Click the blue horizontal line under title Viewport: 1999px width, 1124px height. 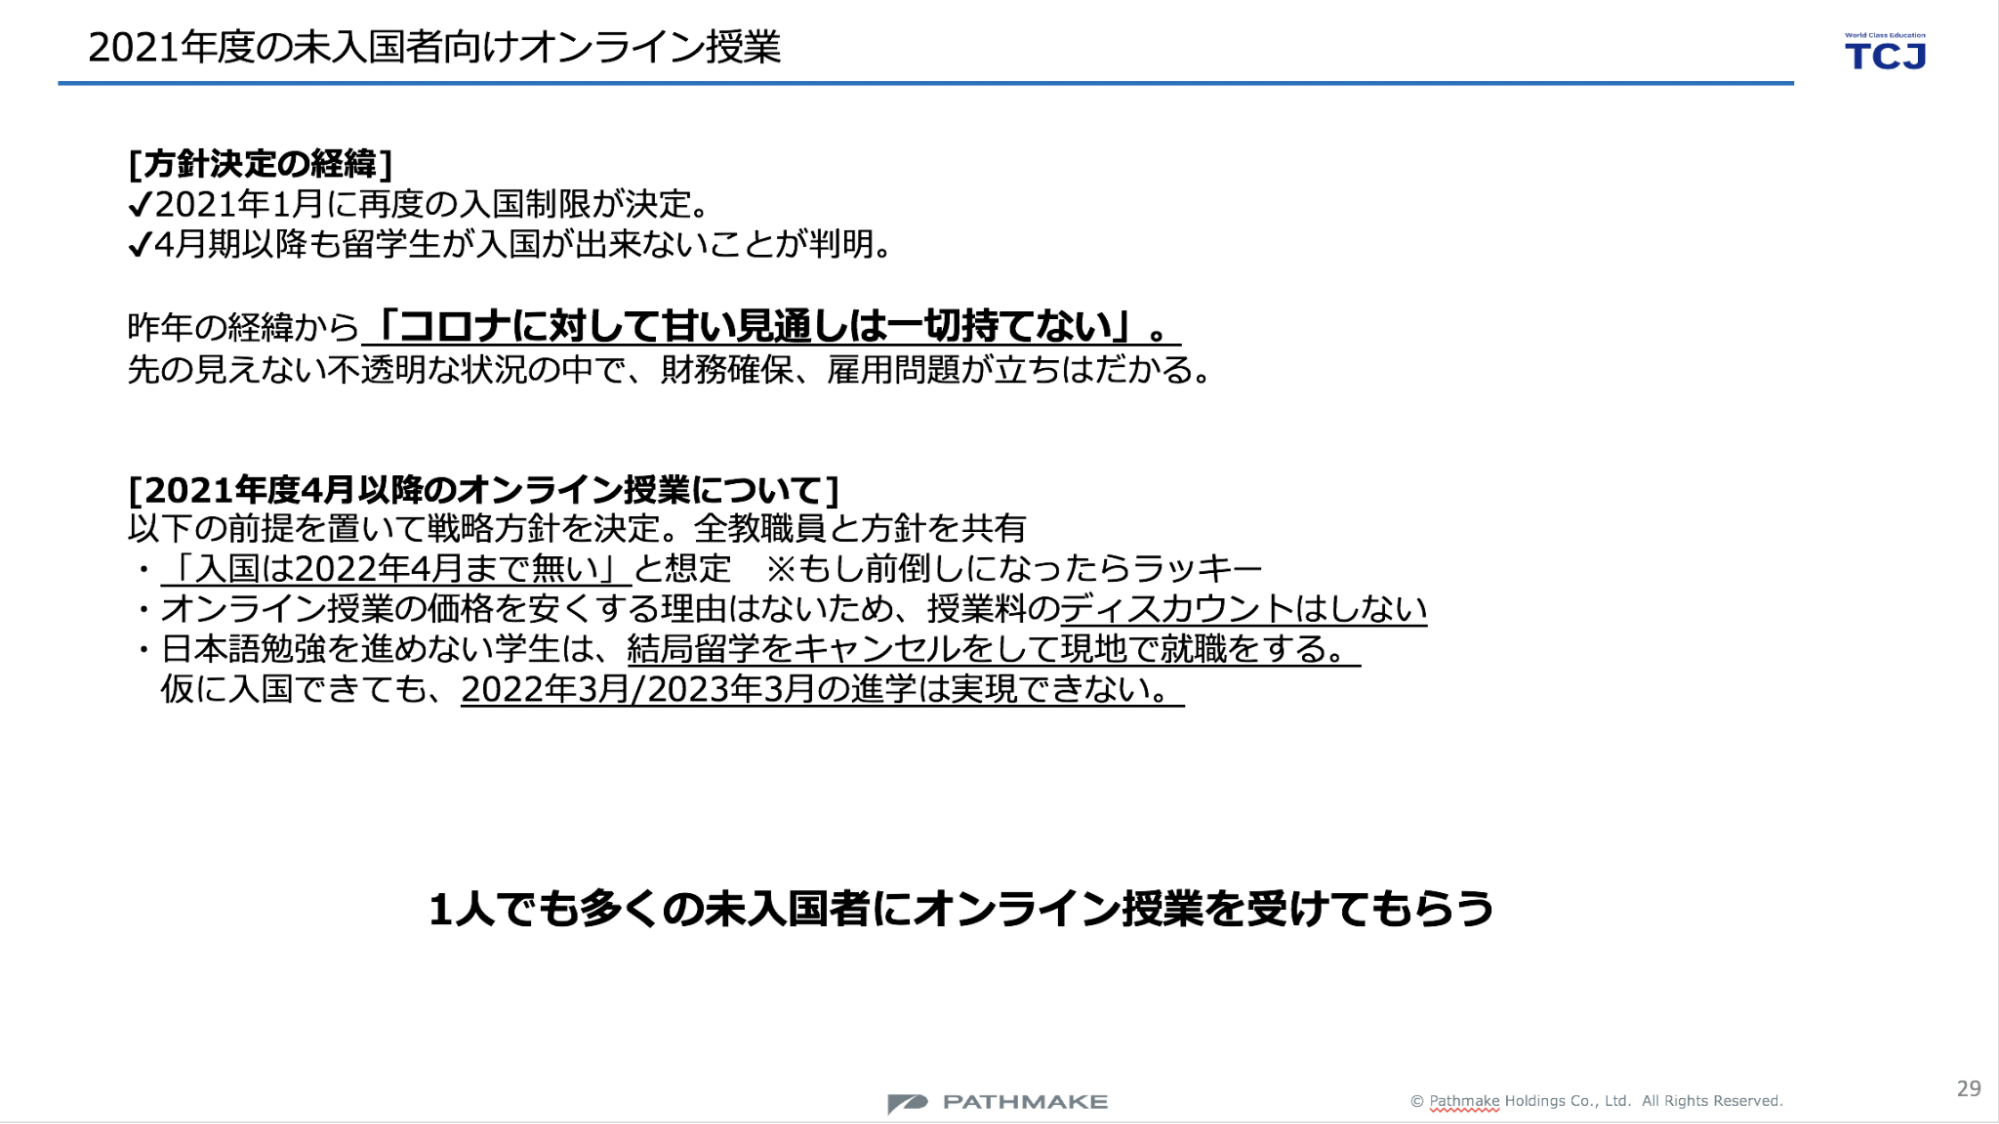tap(925, 83)
